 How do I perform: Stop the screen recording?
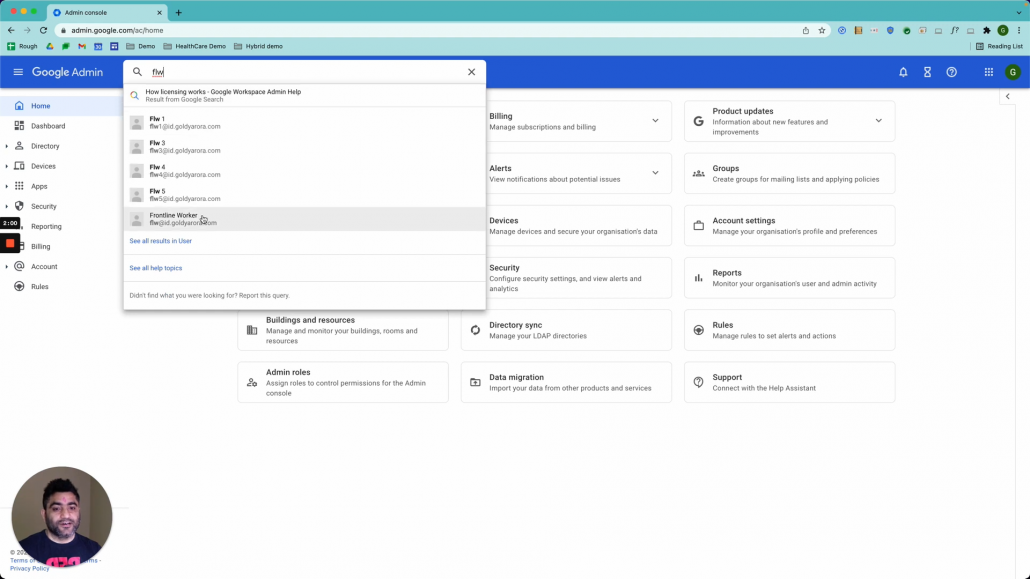[x=10, y=244]
